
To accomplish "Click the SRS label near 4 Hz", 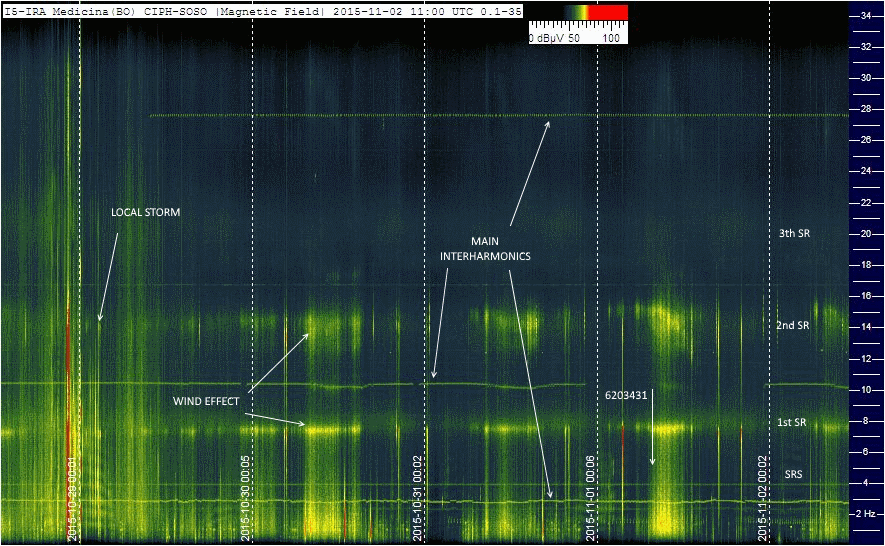I will click(x=792, y=474).
